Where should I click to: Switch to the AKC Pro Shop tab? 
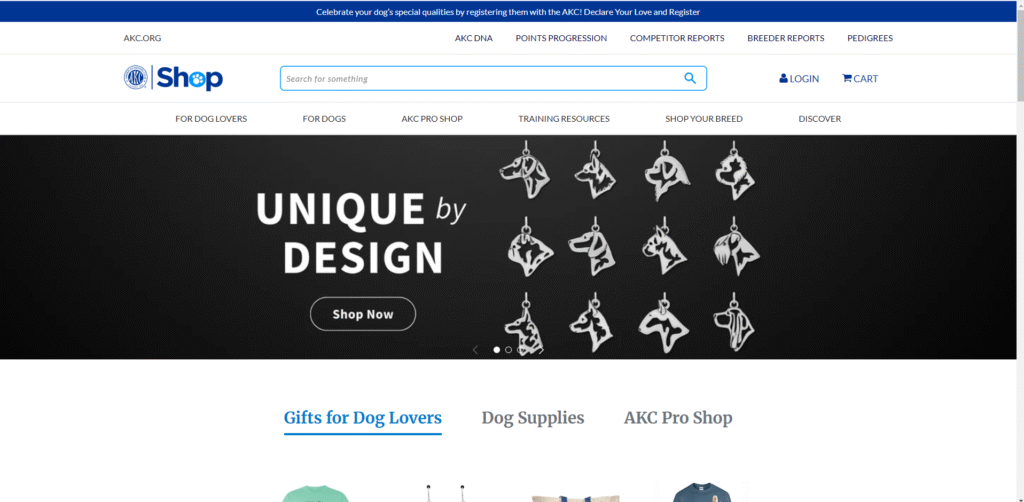click(x=678, y=418)
